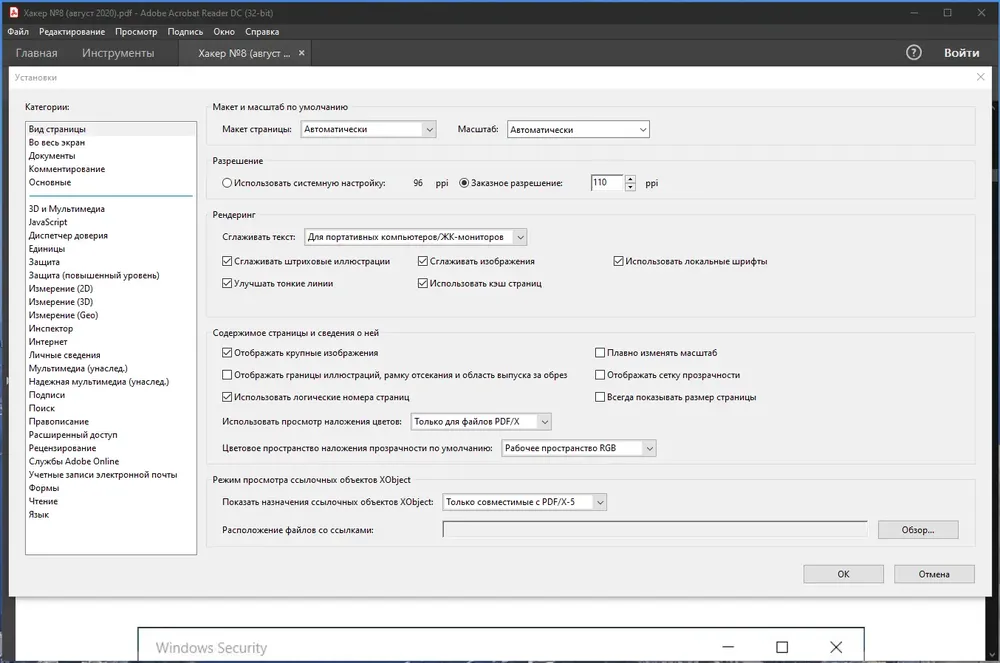Click the Обзор... browse button
Image resolution: width=1000 pixels, height=663 pixels.
click(918, 530)
